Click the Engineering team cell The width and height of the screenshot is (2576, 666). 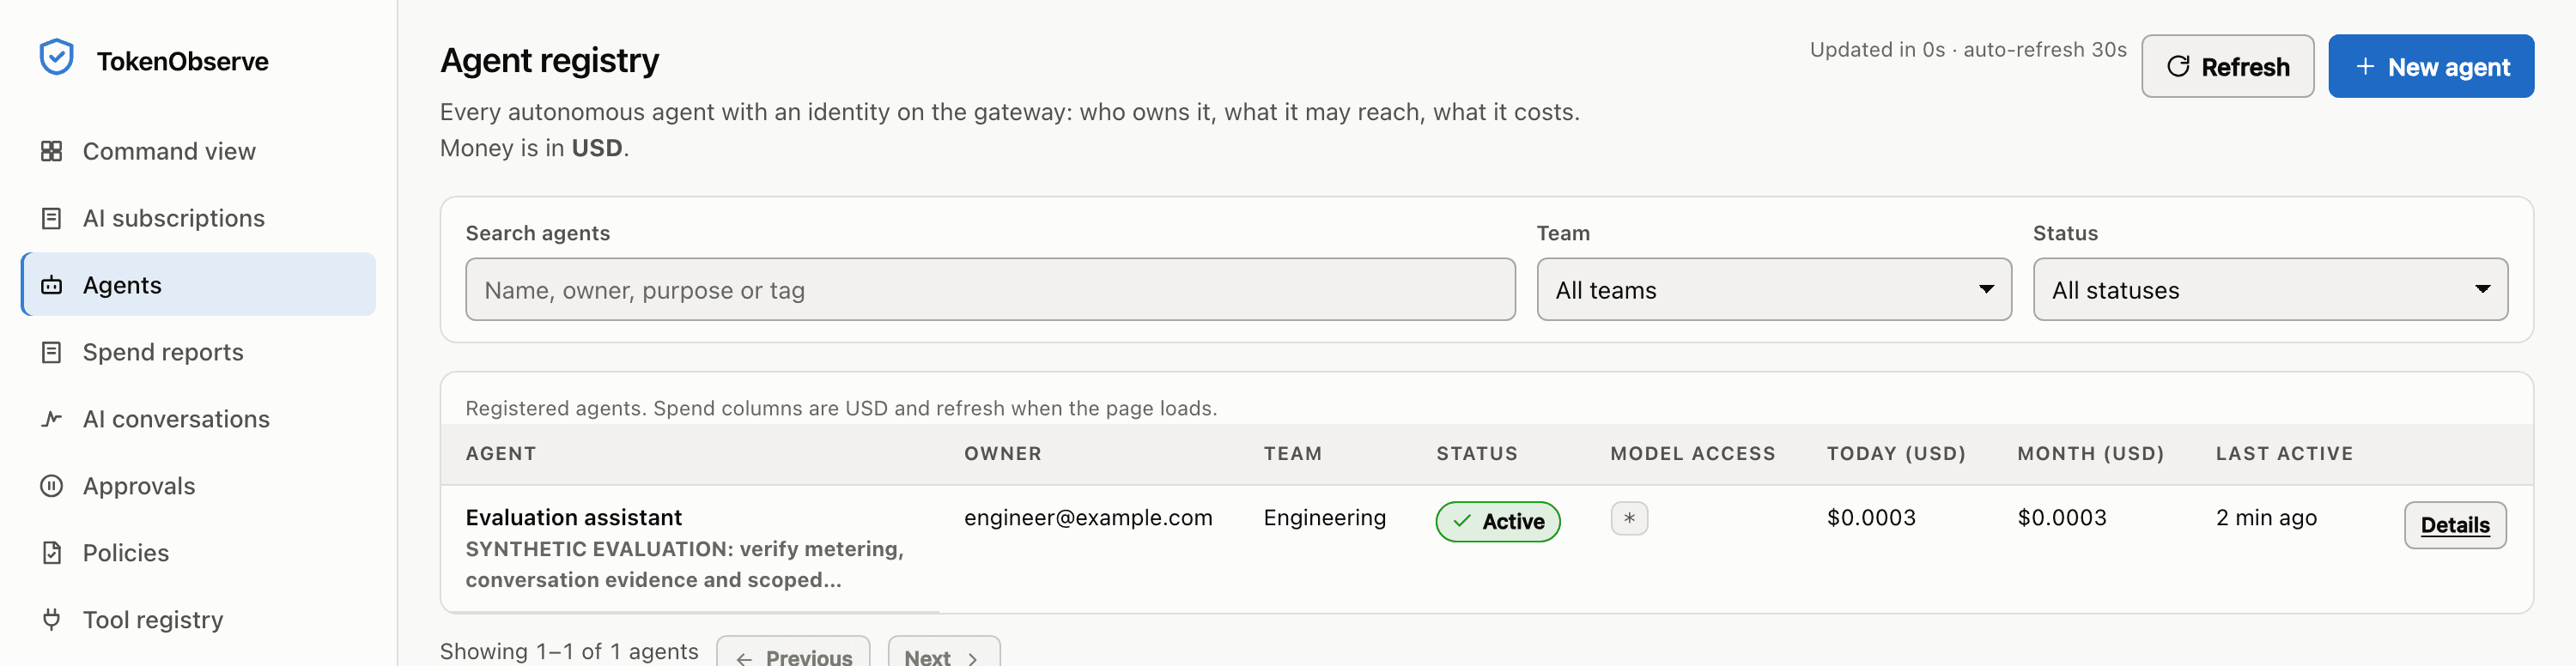tap(1325, 517)
